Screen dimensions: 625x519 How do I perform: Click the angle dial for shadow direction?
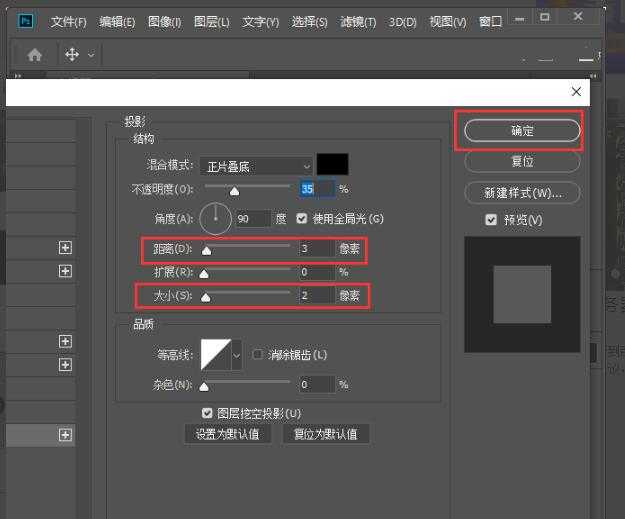215,217
